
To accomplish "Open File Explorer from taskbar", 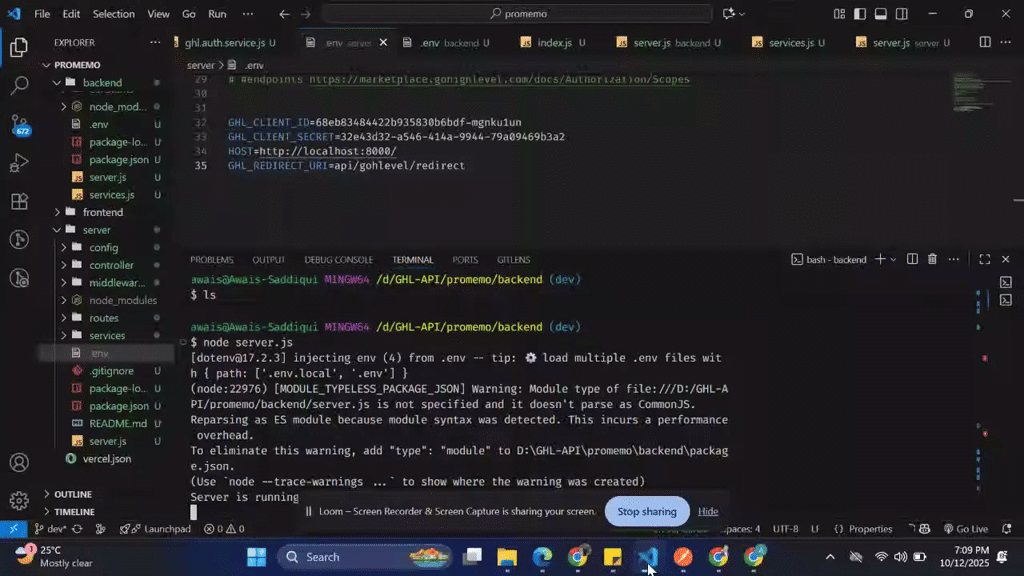I will [x=507, y=556].
